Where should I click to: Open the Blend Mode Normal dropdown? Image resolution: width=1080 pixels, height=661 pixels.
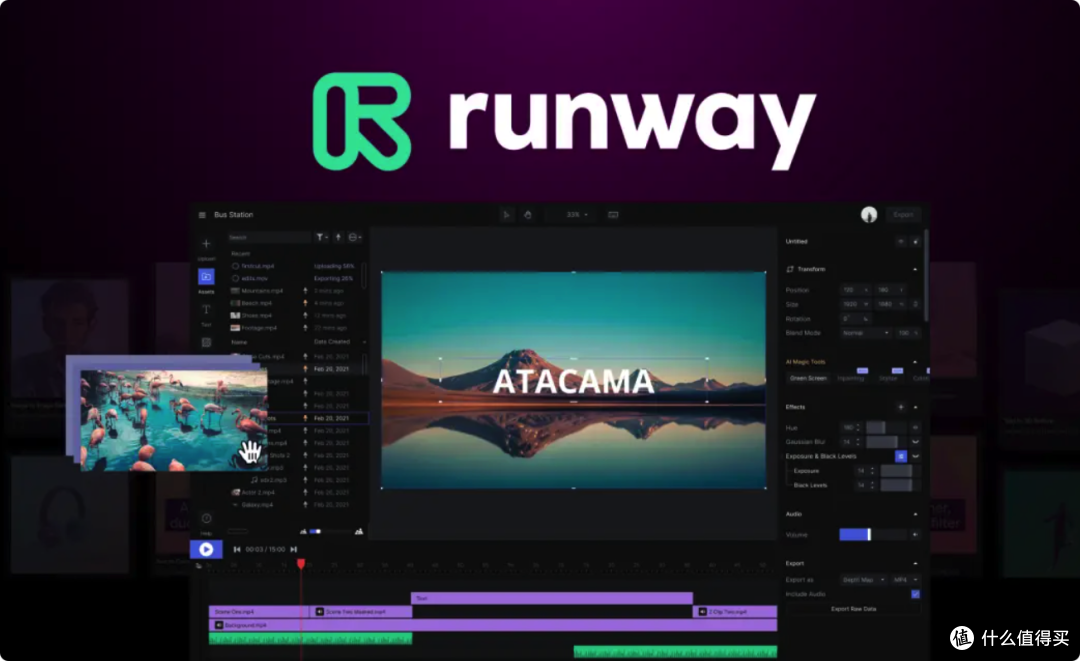point(865,333)
